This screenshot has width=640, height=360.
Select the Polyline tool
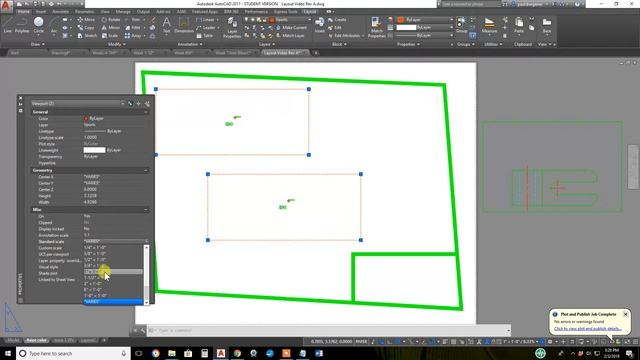point(22,25)
